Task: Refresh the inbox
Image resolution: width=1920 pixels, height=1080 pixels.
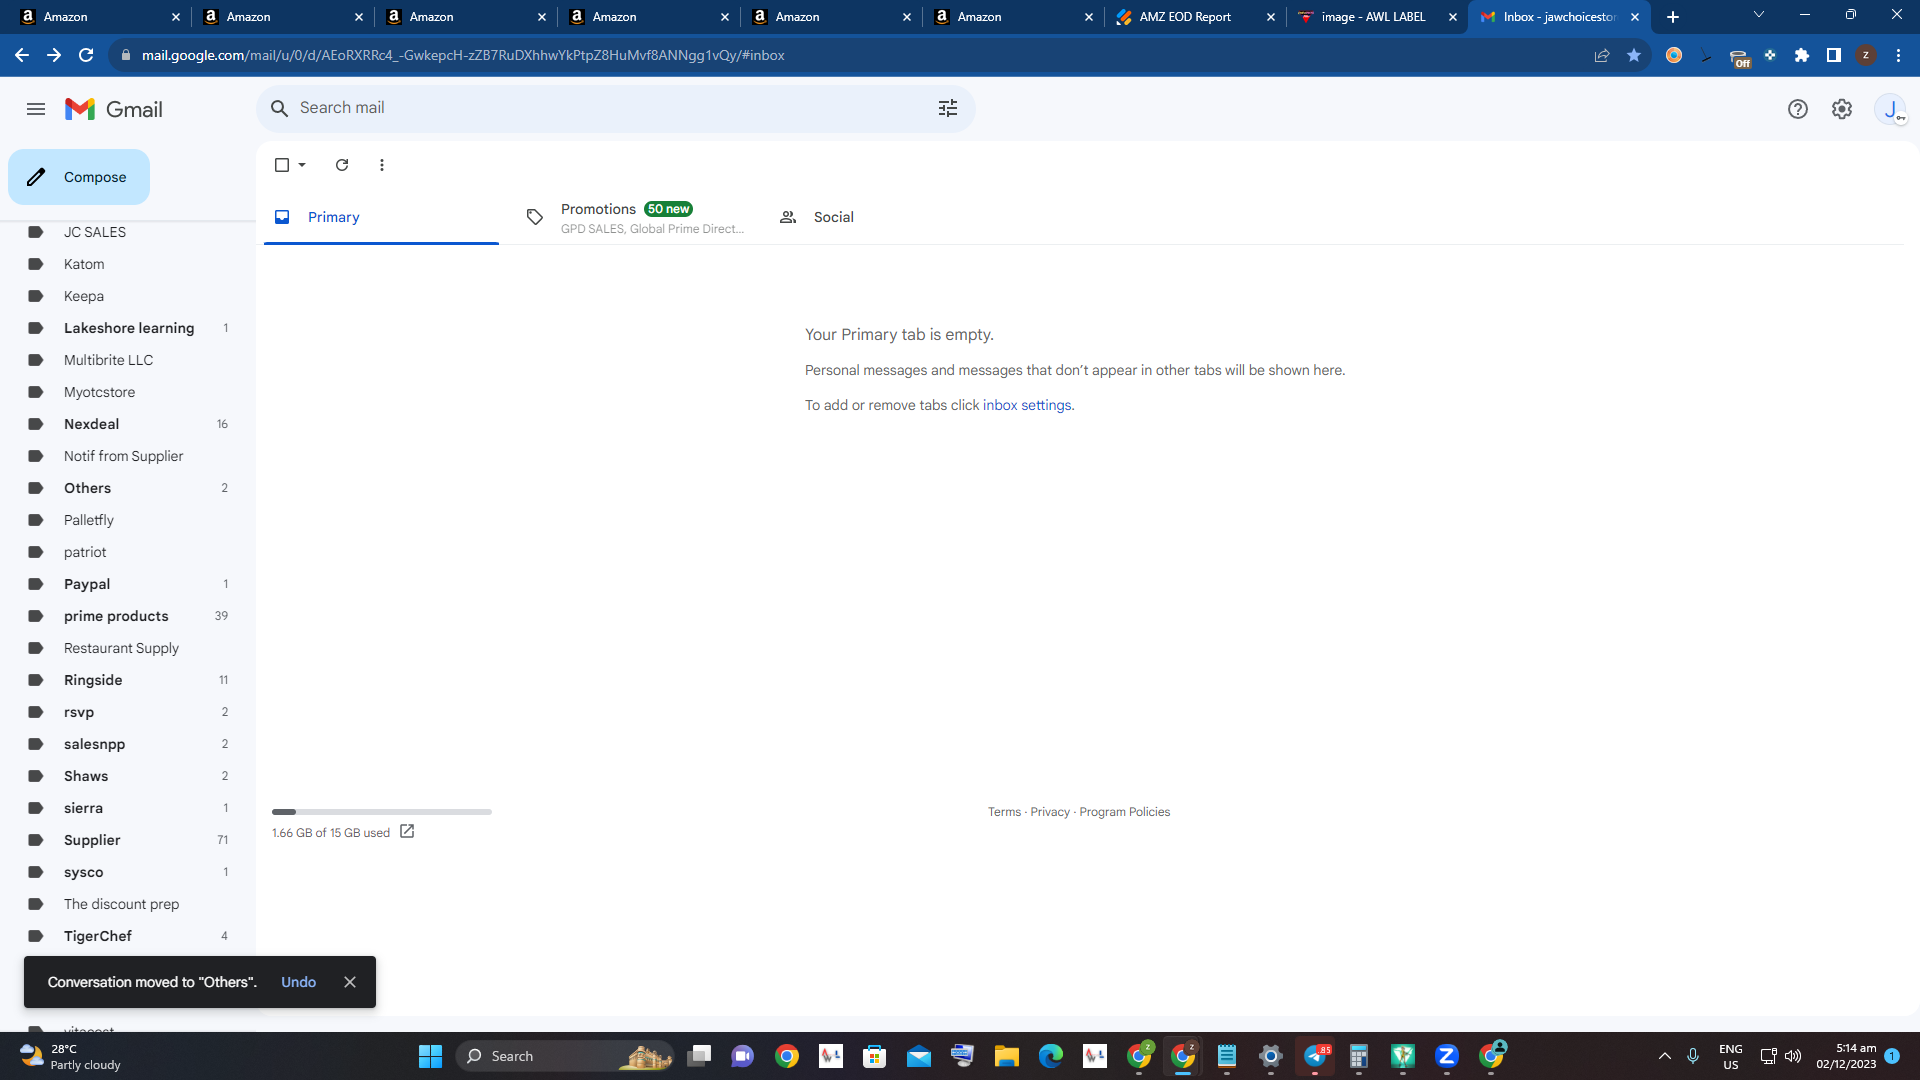Action: 342,165
